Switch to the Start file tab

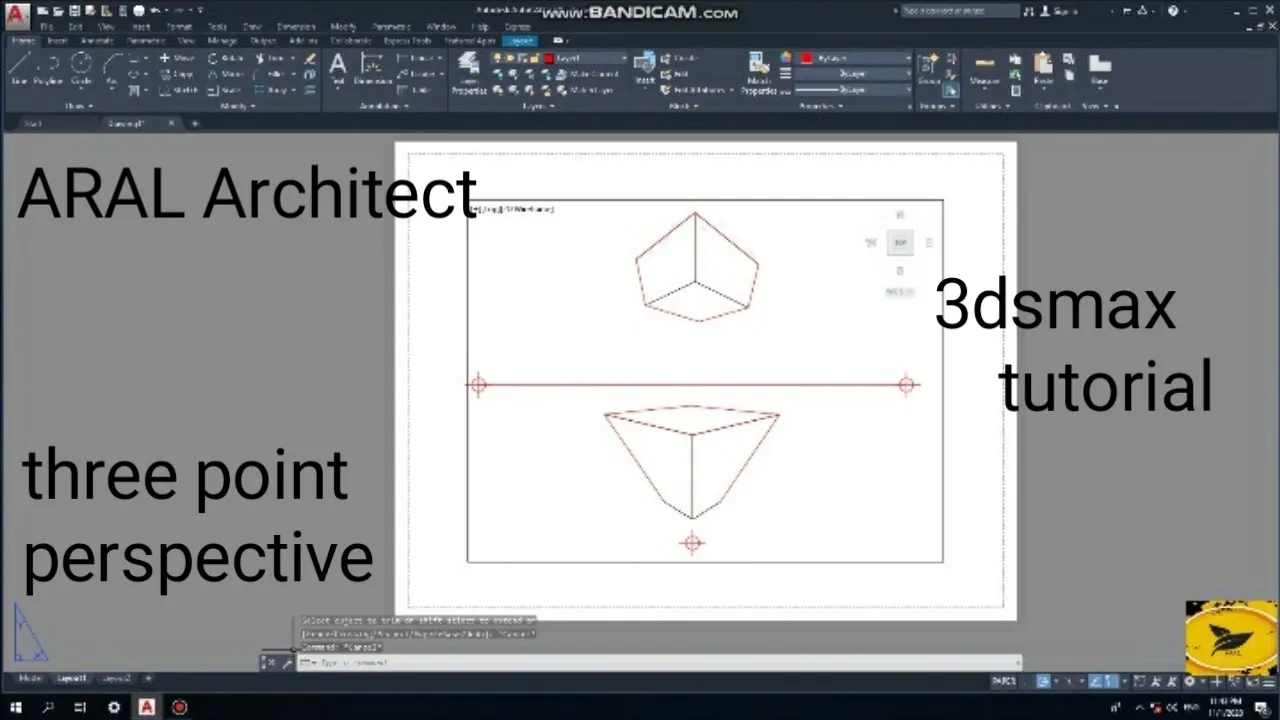pos(33,123)
